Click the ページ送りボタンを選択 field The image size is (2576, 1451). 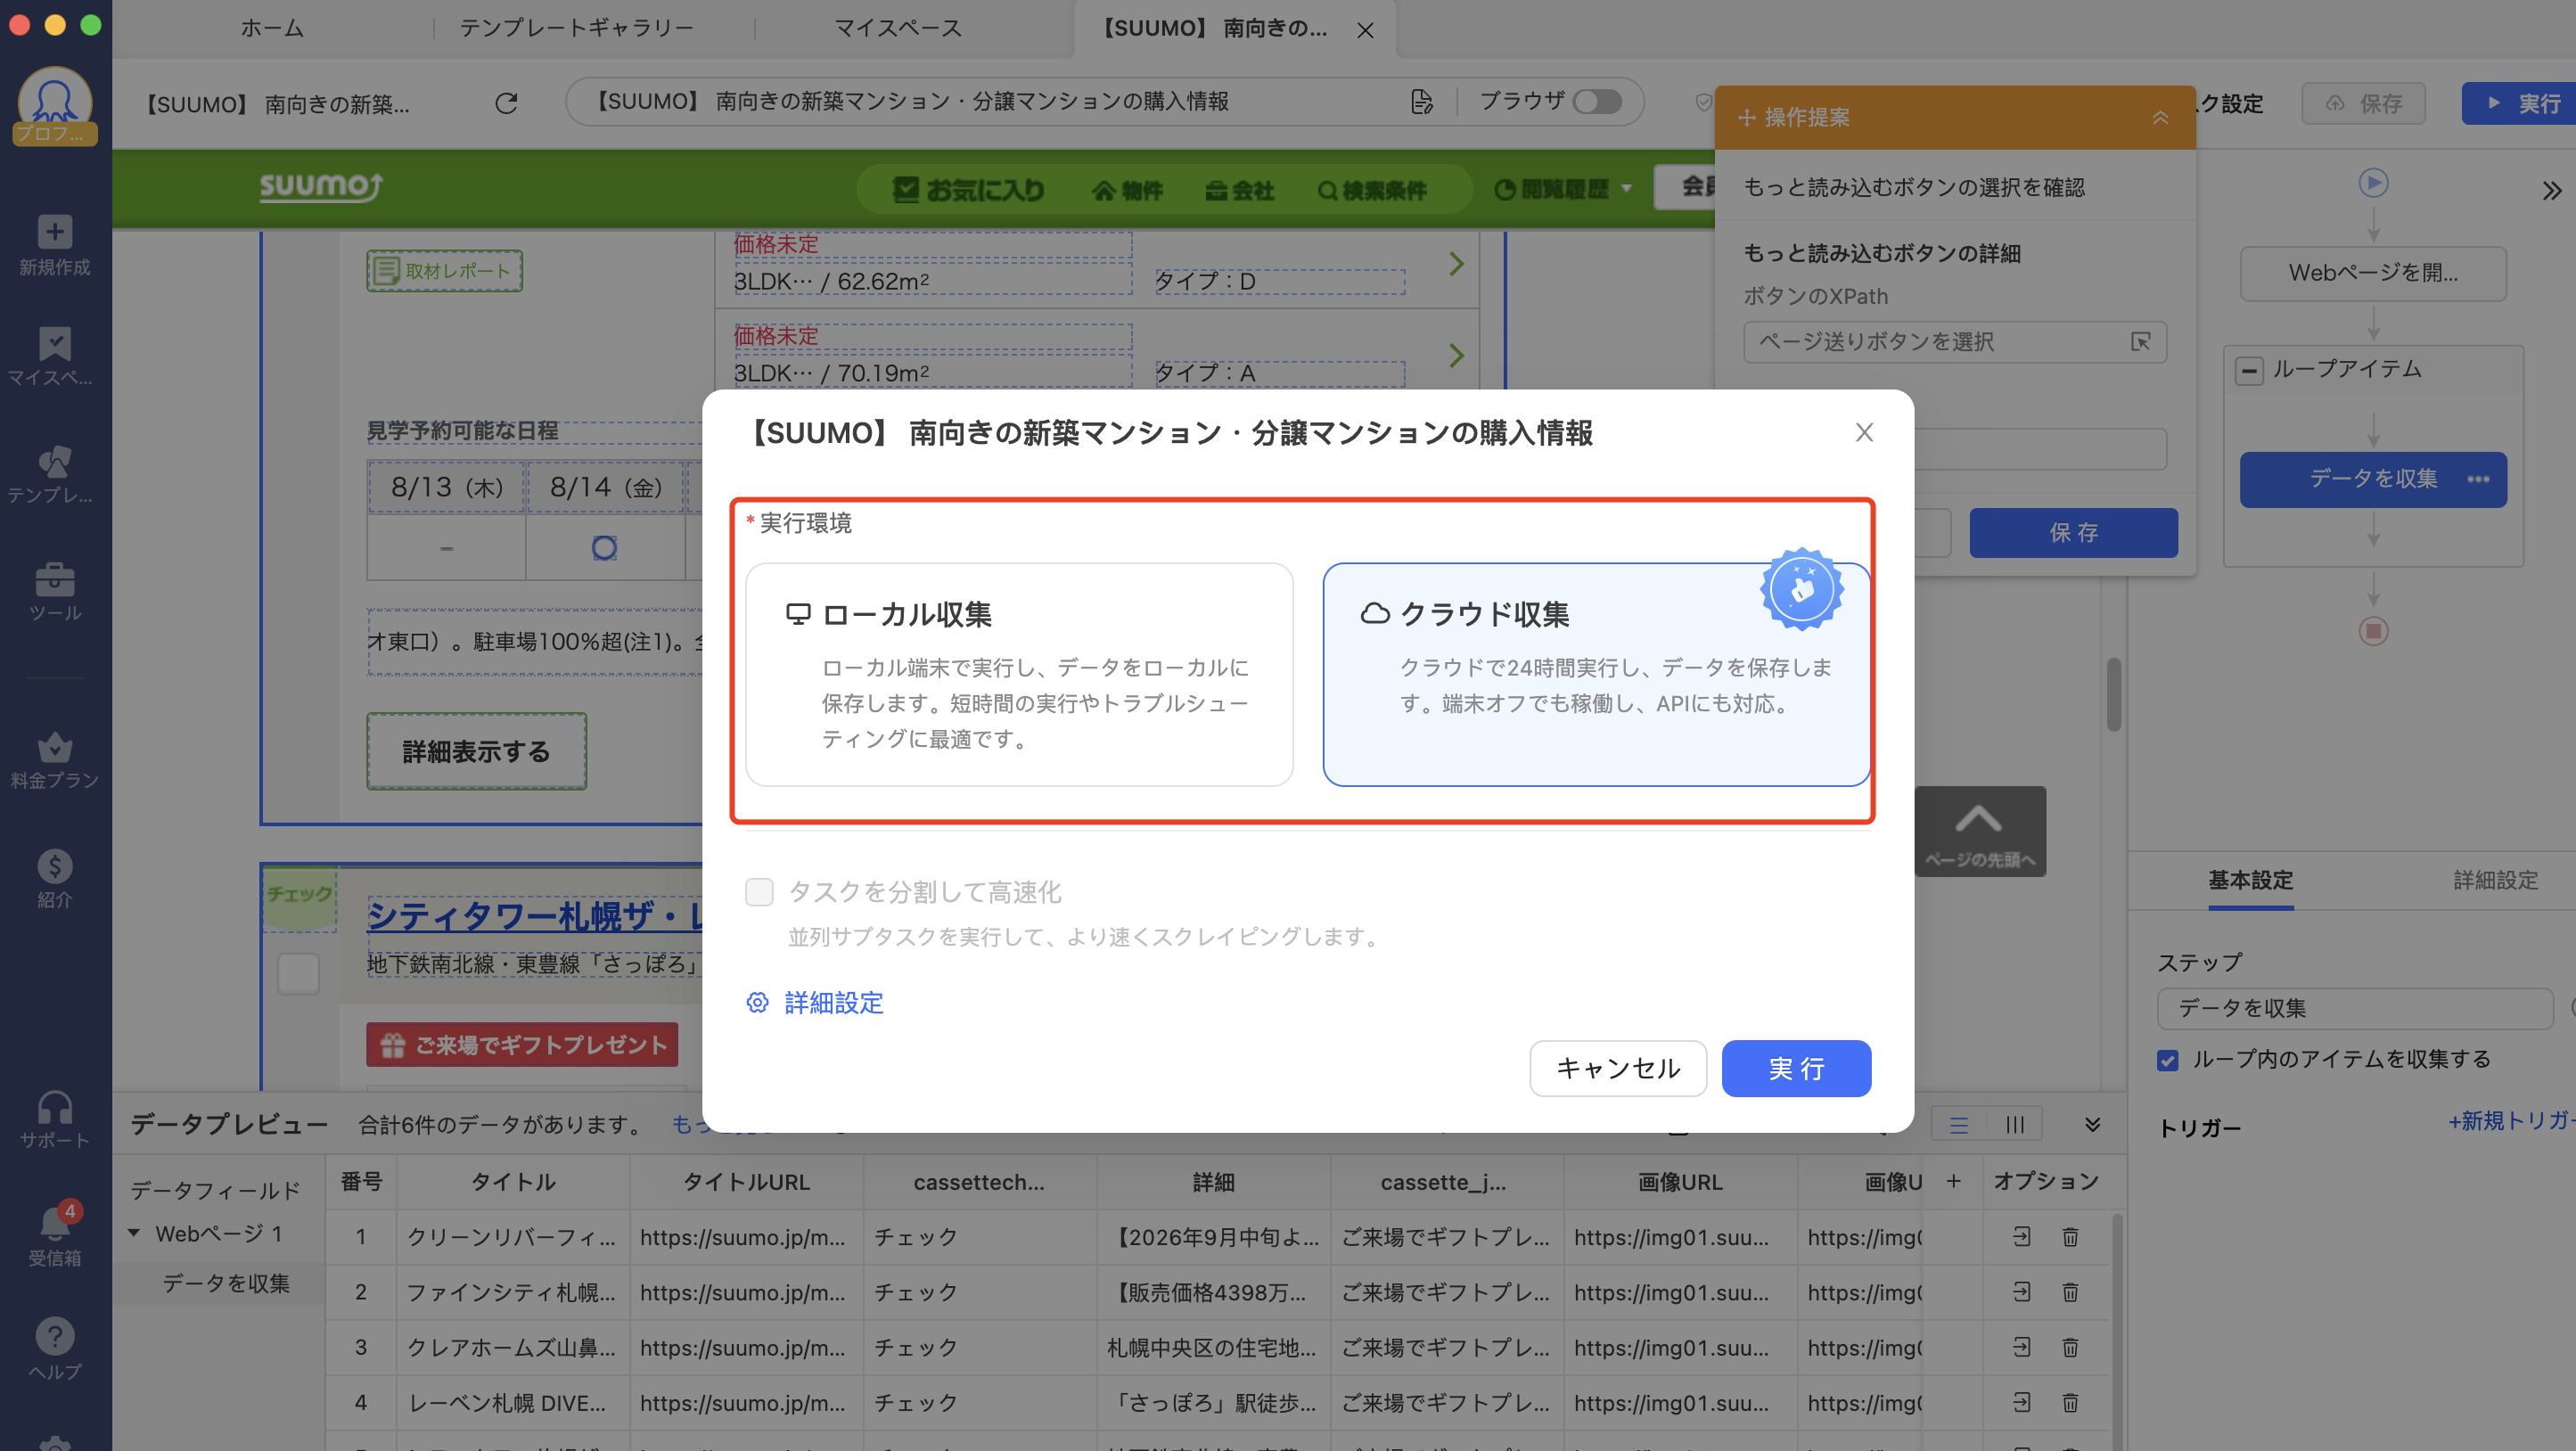click(1954, 342)
